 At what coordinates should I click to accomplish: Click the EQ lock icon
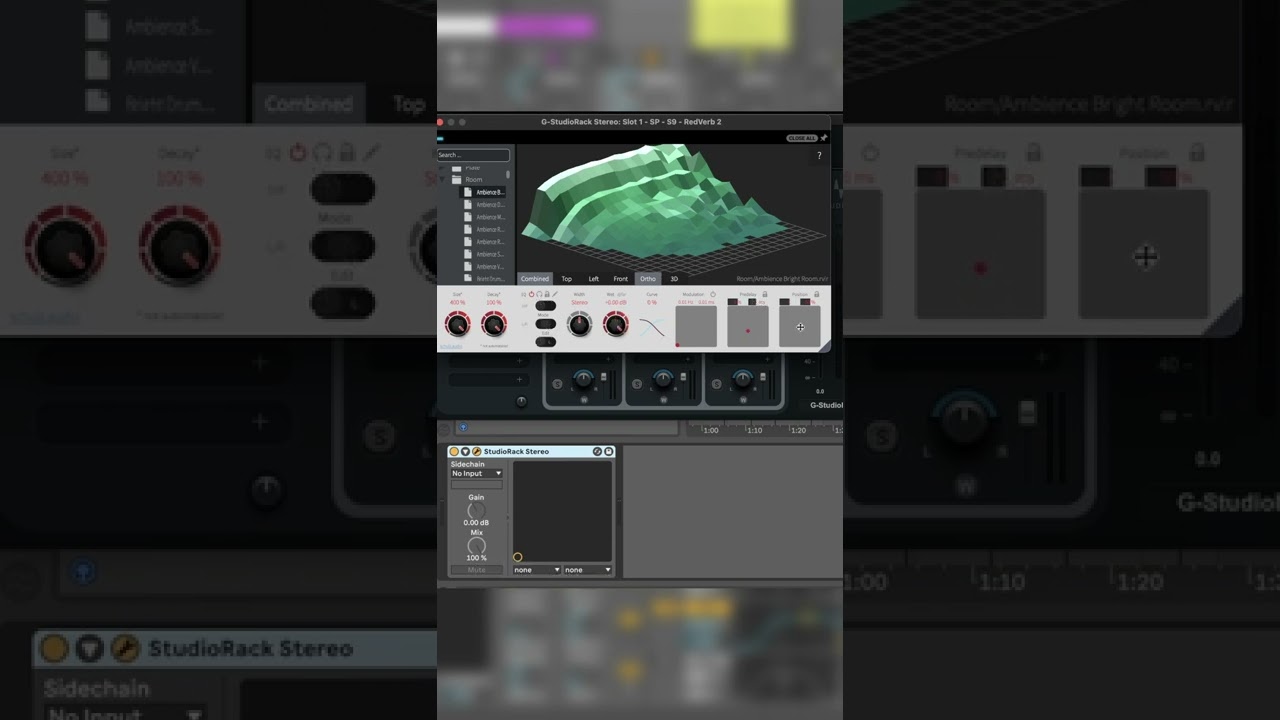(547, 294)
